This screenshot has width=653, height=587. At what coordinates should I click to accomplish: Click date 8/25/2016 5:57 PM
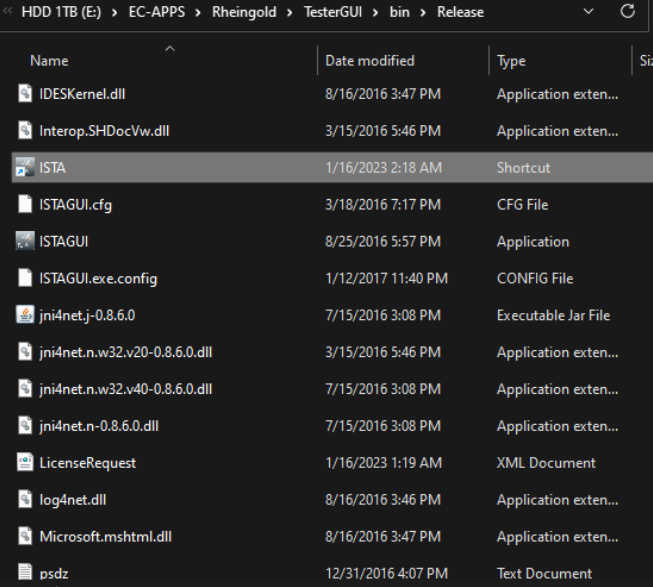click(383, 241)
